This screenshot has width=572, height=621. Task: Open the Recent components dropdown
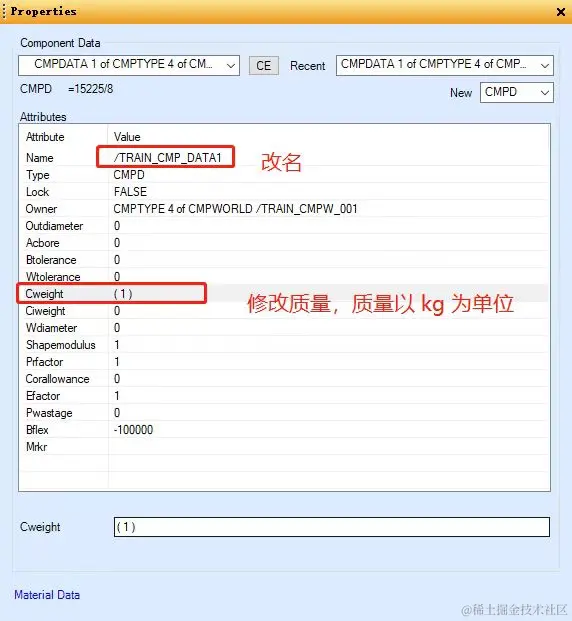pyautogui.click(x=444, y=65)
